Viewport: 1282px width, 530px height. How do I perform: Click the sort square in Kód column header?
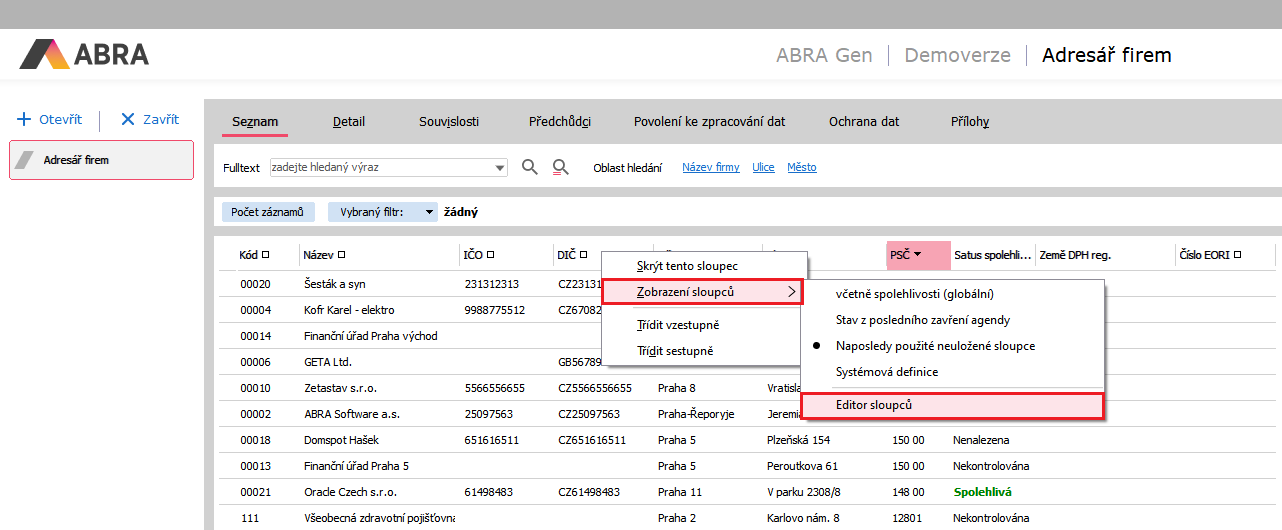click(x=265, y=255)
